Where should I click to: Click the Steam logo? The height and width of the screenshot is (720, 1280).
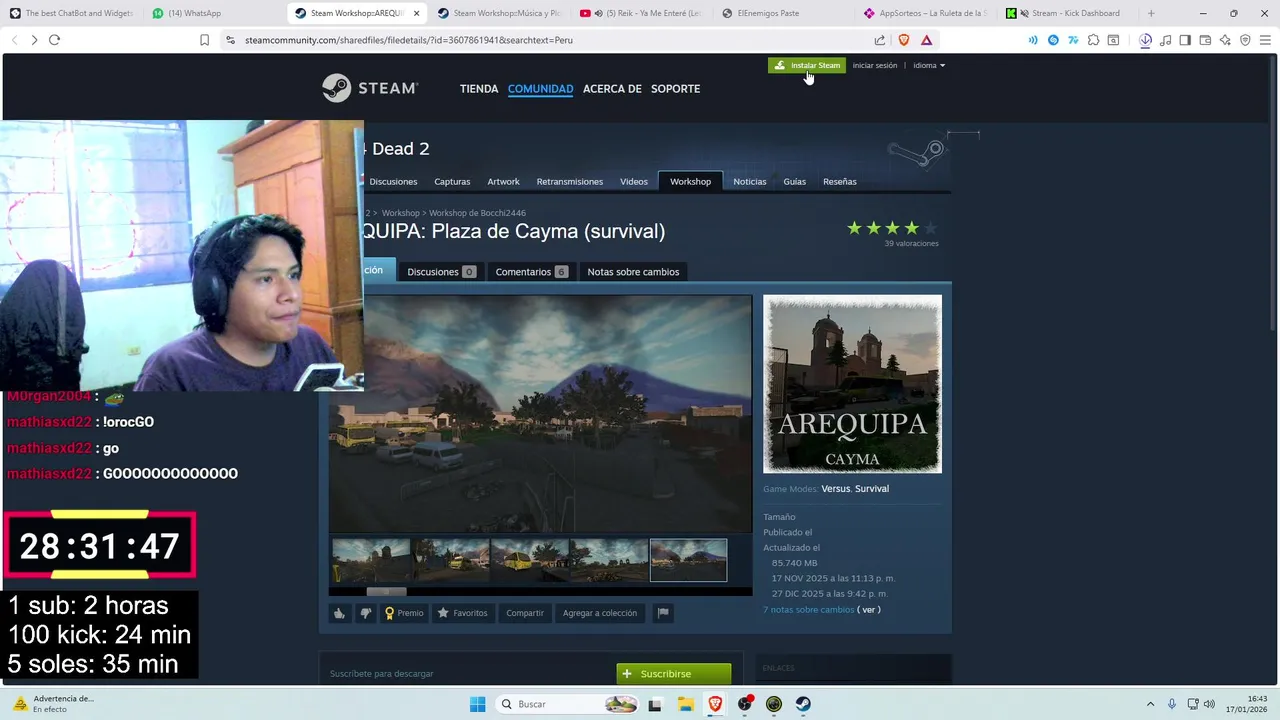369,88
